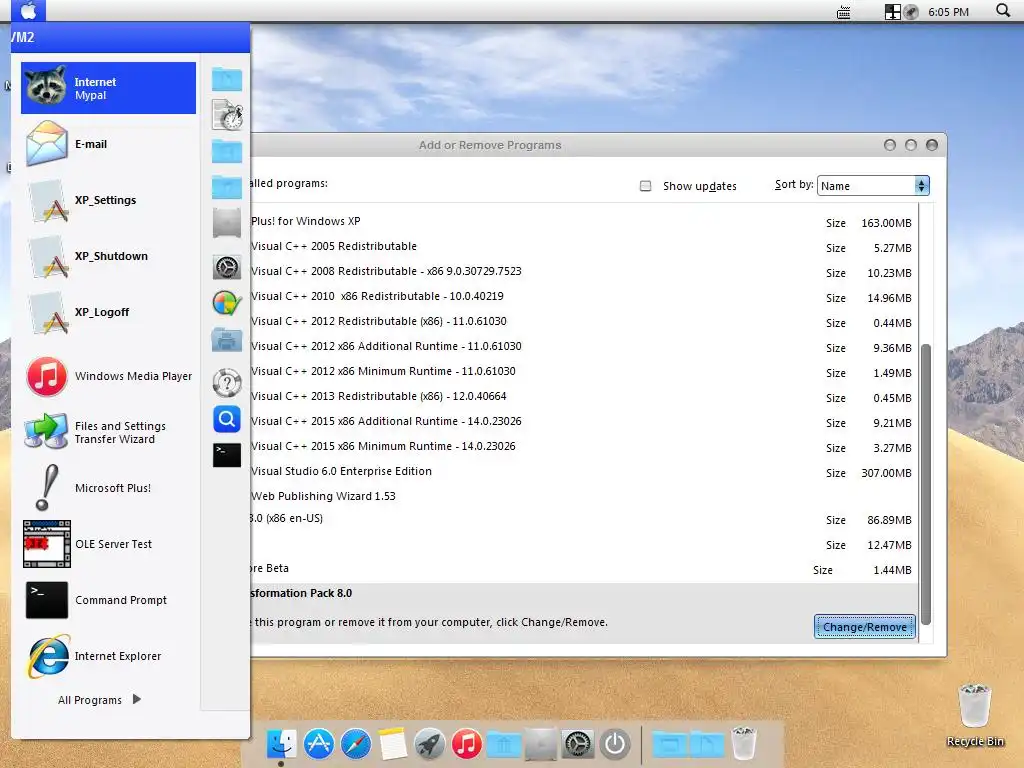Launch Internet Explorer from start menu
The height and width of the screenshot is (768, 1024).
click(x=108, y=656)
